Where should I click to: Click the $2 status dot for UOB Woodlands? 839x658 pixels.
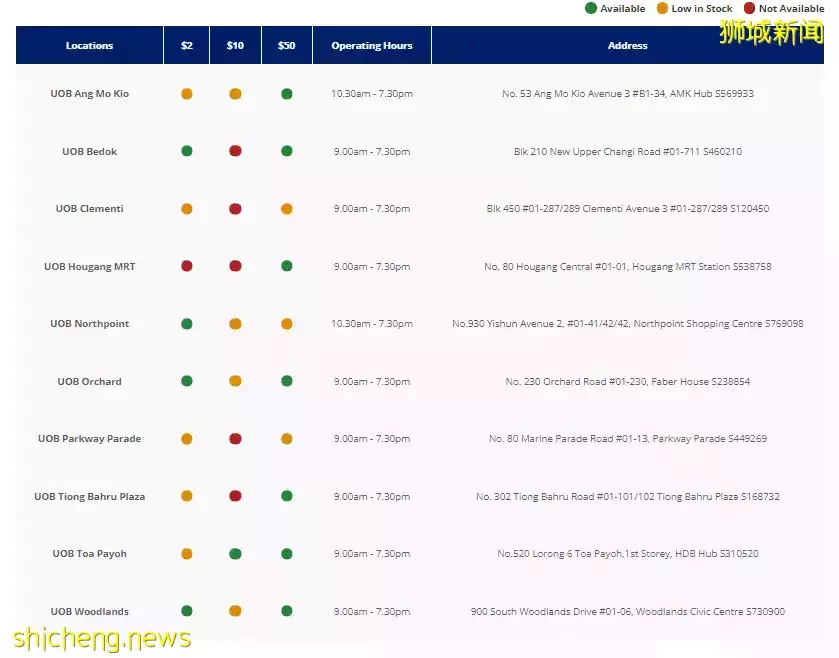[x=187, y=611]
